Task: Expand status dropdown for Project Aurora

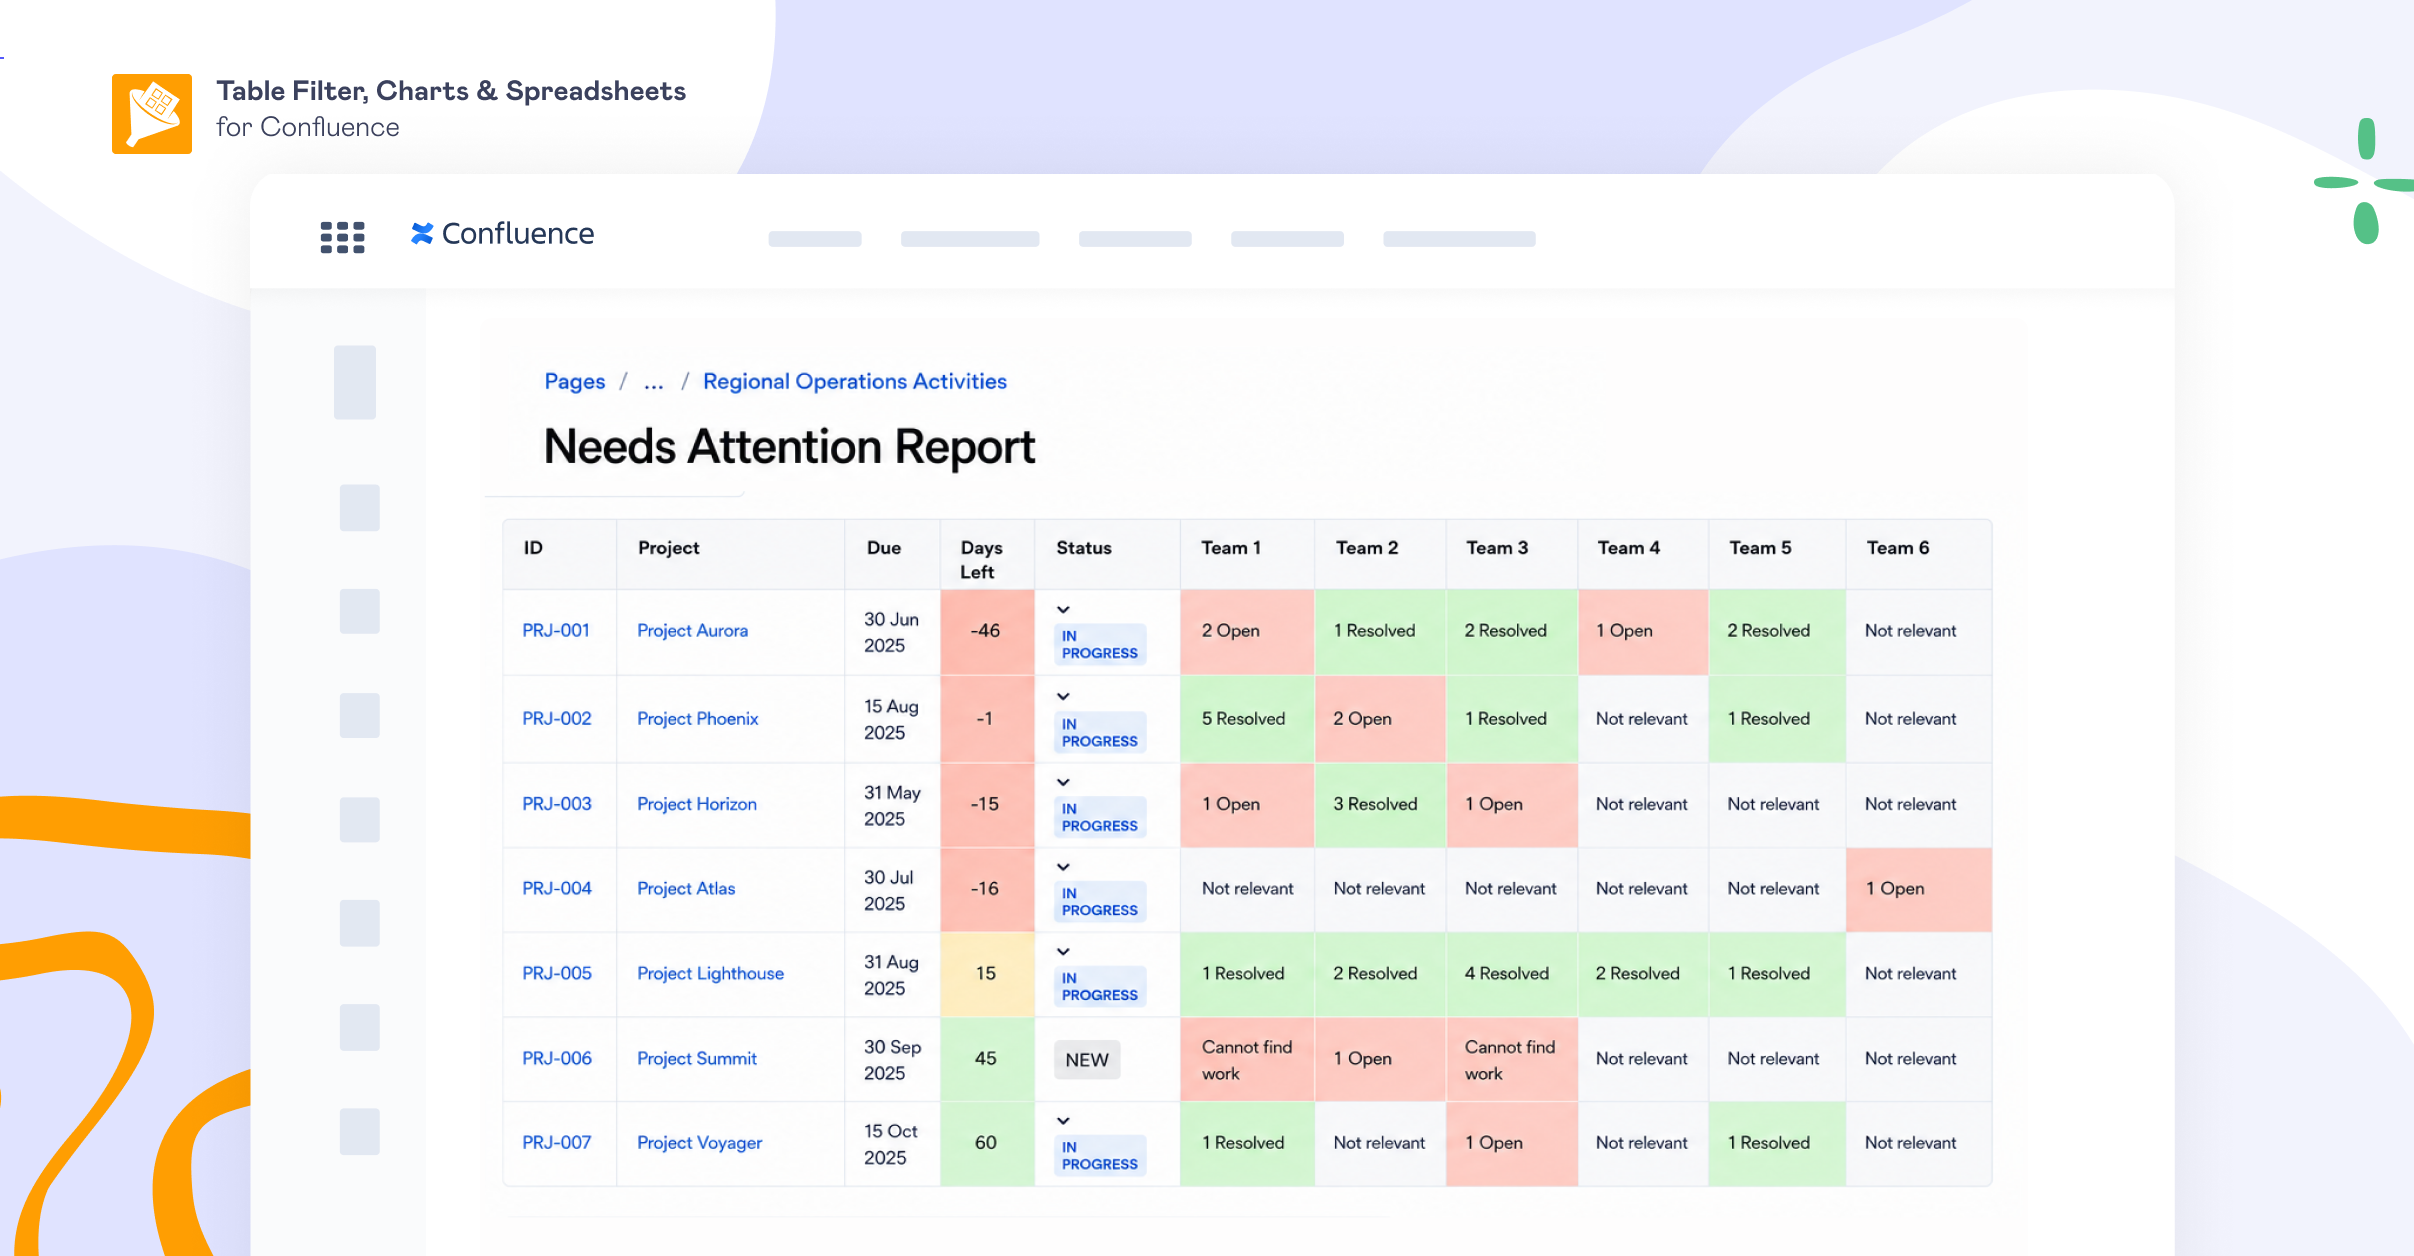Action: (1063, 609)
